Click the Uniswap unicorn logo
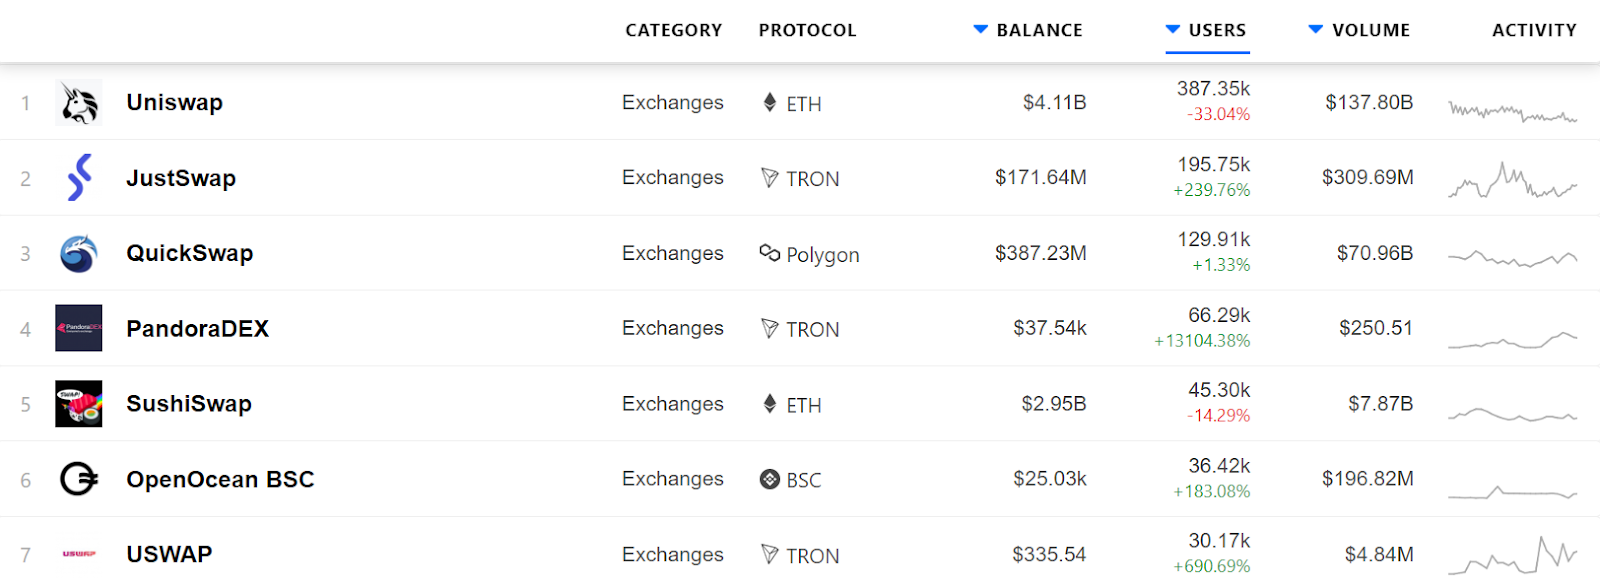The height and width of the screenshot is (588, 1600). click(x=78, y=103)
